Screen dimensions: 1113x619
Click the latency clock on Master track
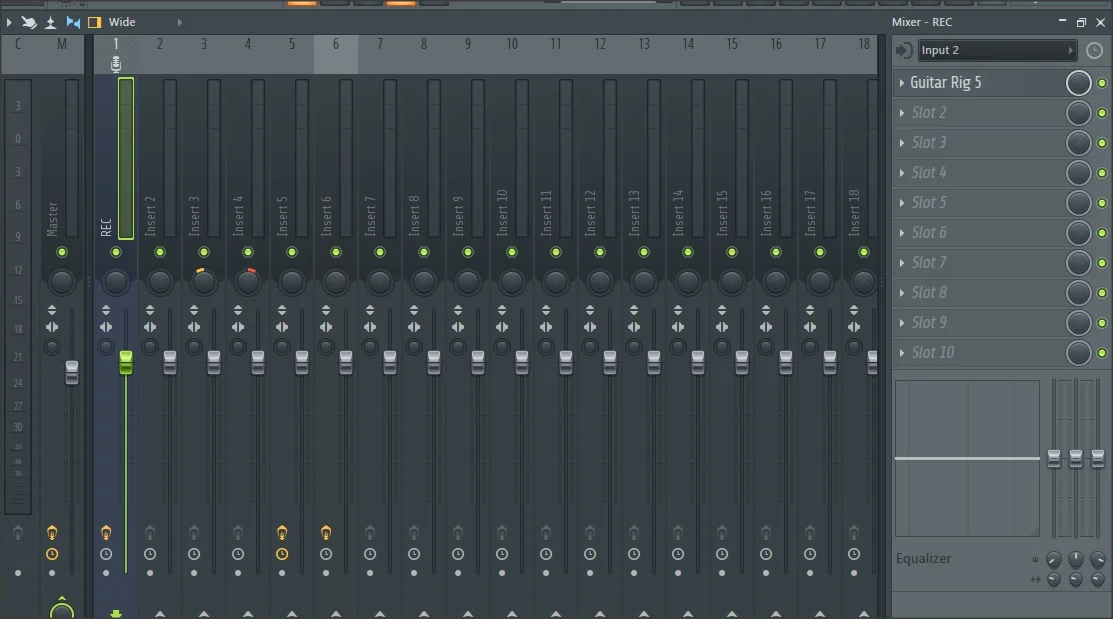pyautogui.click(x=52, y=554)
